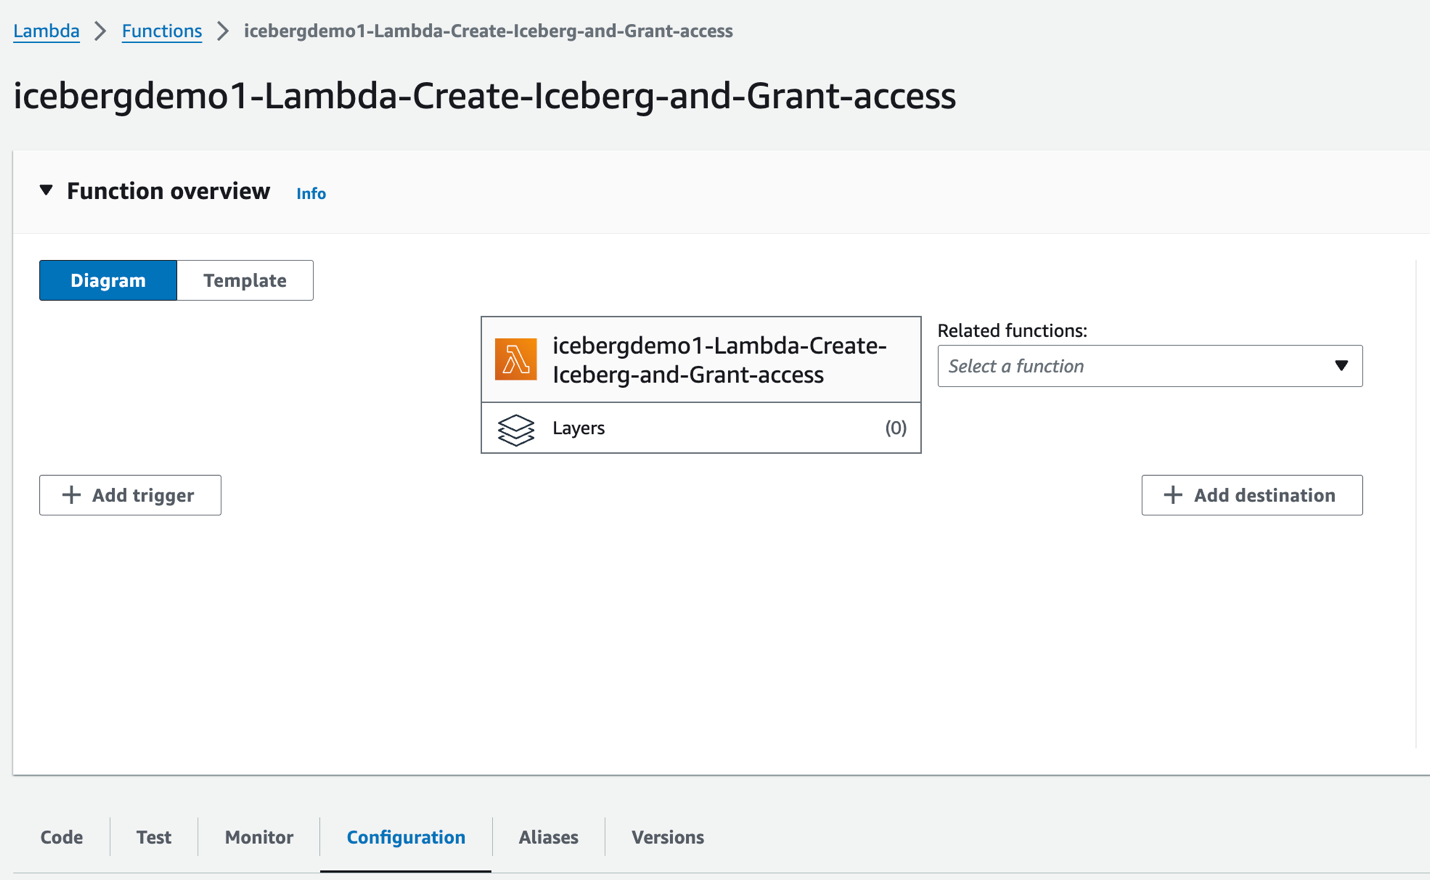Select the Configuration tab
1430x880 pixels.
(406, 837)
